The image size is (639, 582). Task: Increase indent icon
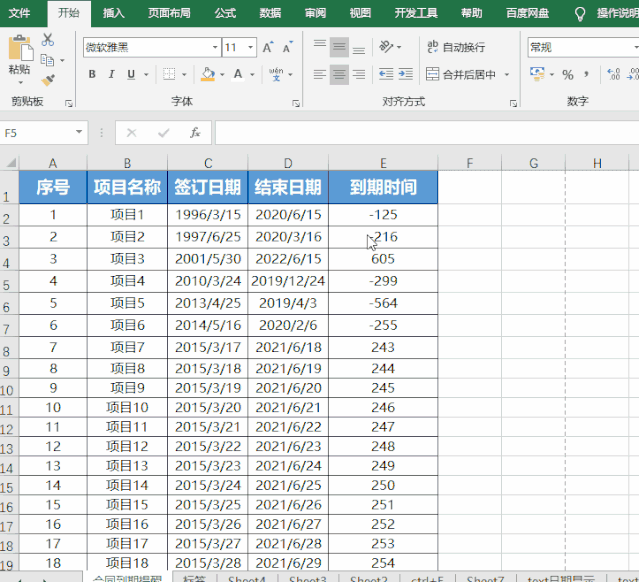pyautogui.click(x=405, y=74)
